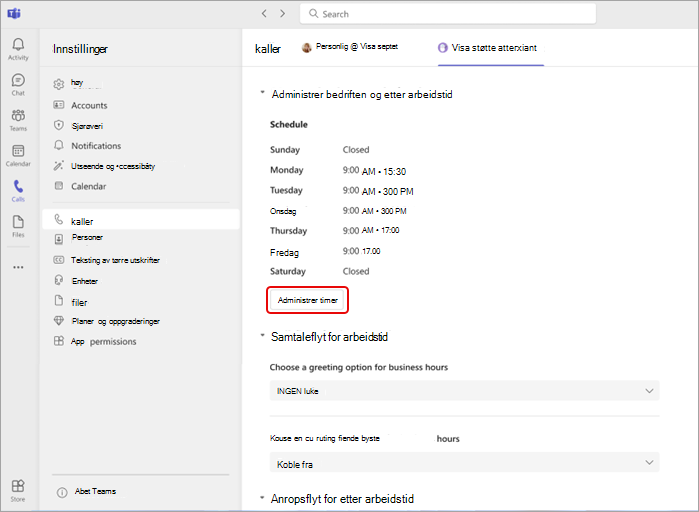Image resolution: width=699 pixels, height=512 pixels.
Task: Click in the Search field
Action: (x=448, y=14)
